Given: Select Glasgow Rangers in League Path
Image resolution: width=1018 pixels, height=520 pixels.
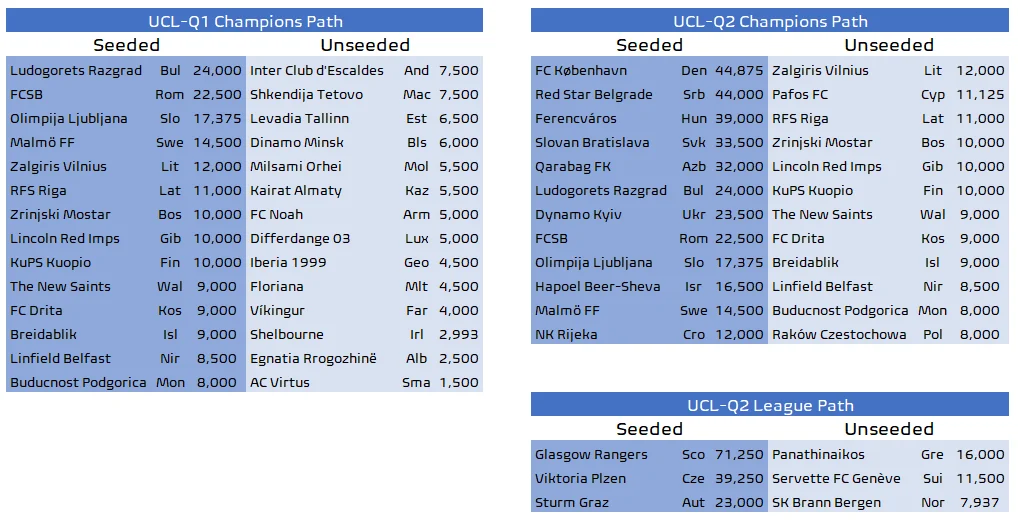Looking at the screenshot, I should 591,455.
